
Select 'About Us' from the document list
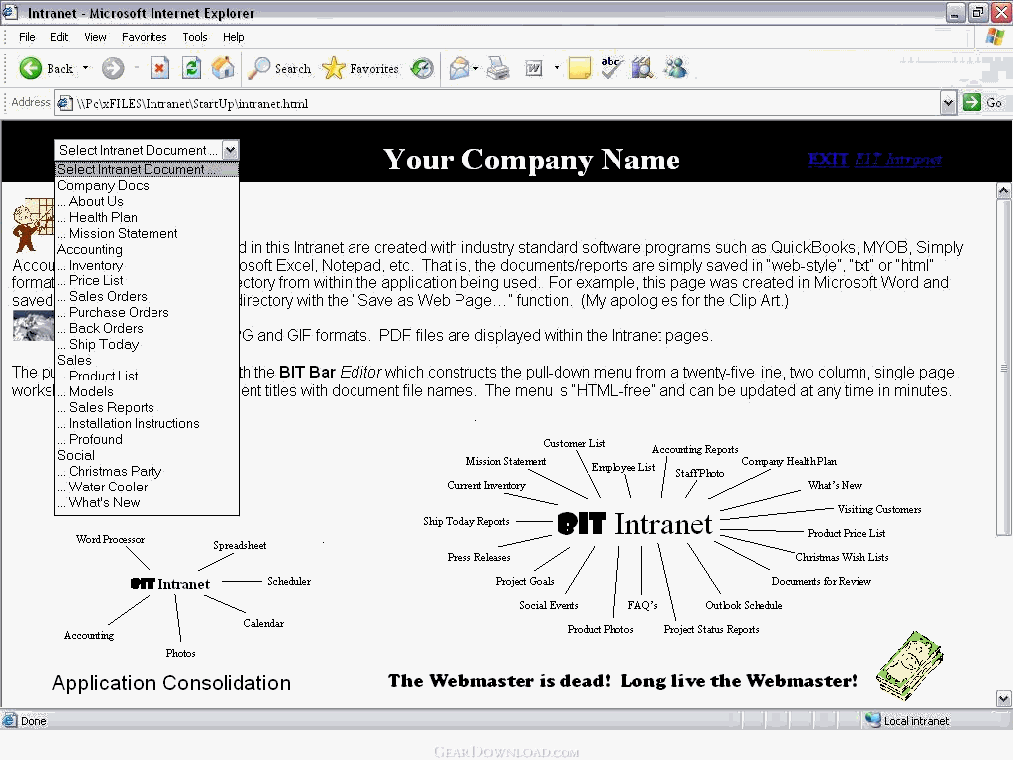[147, 202]
